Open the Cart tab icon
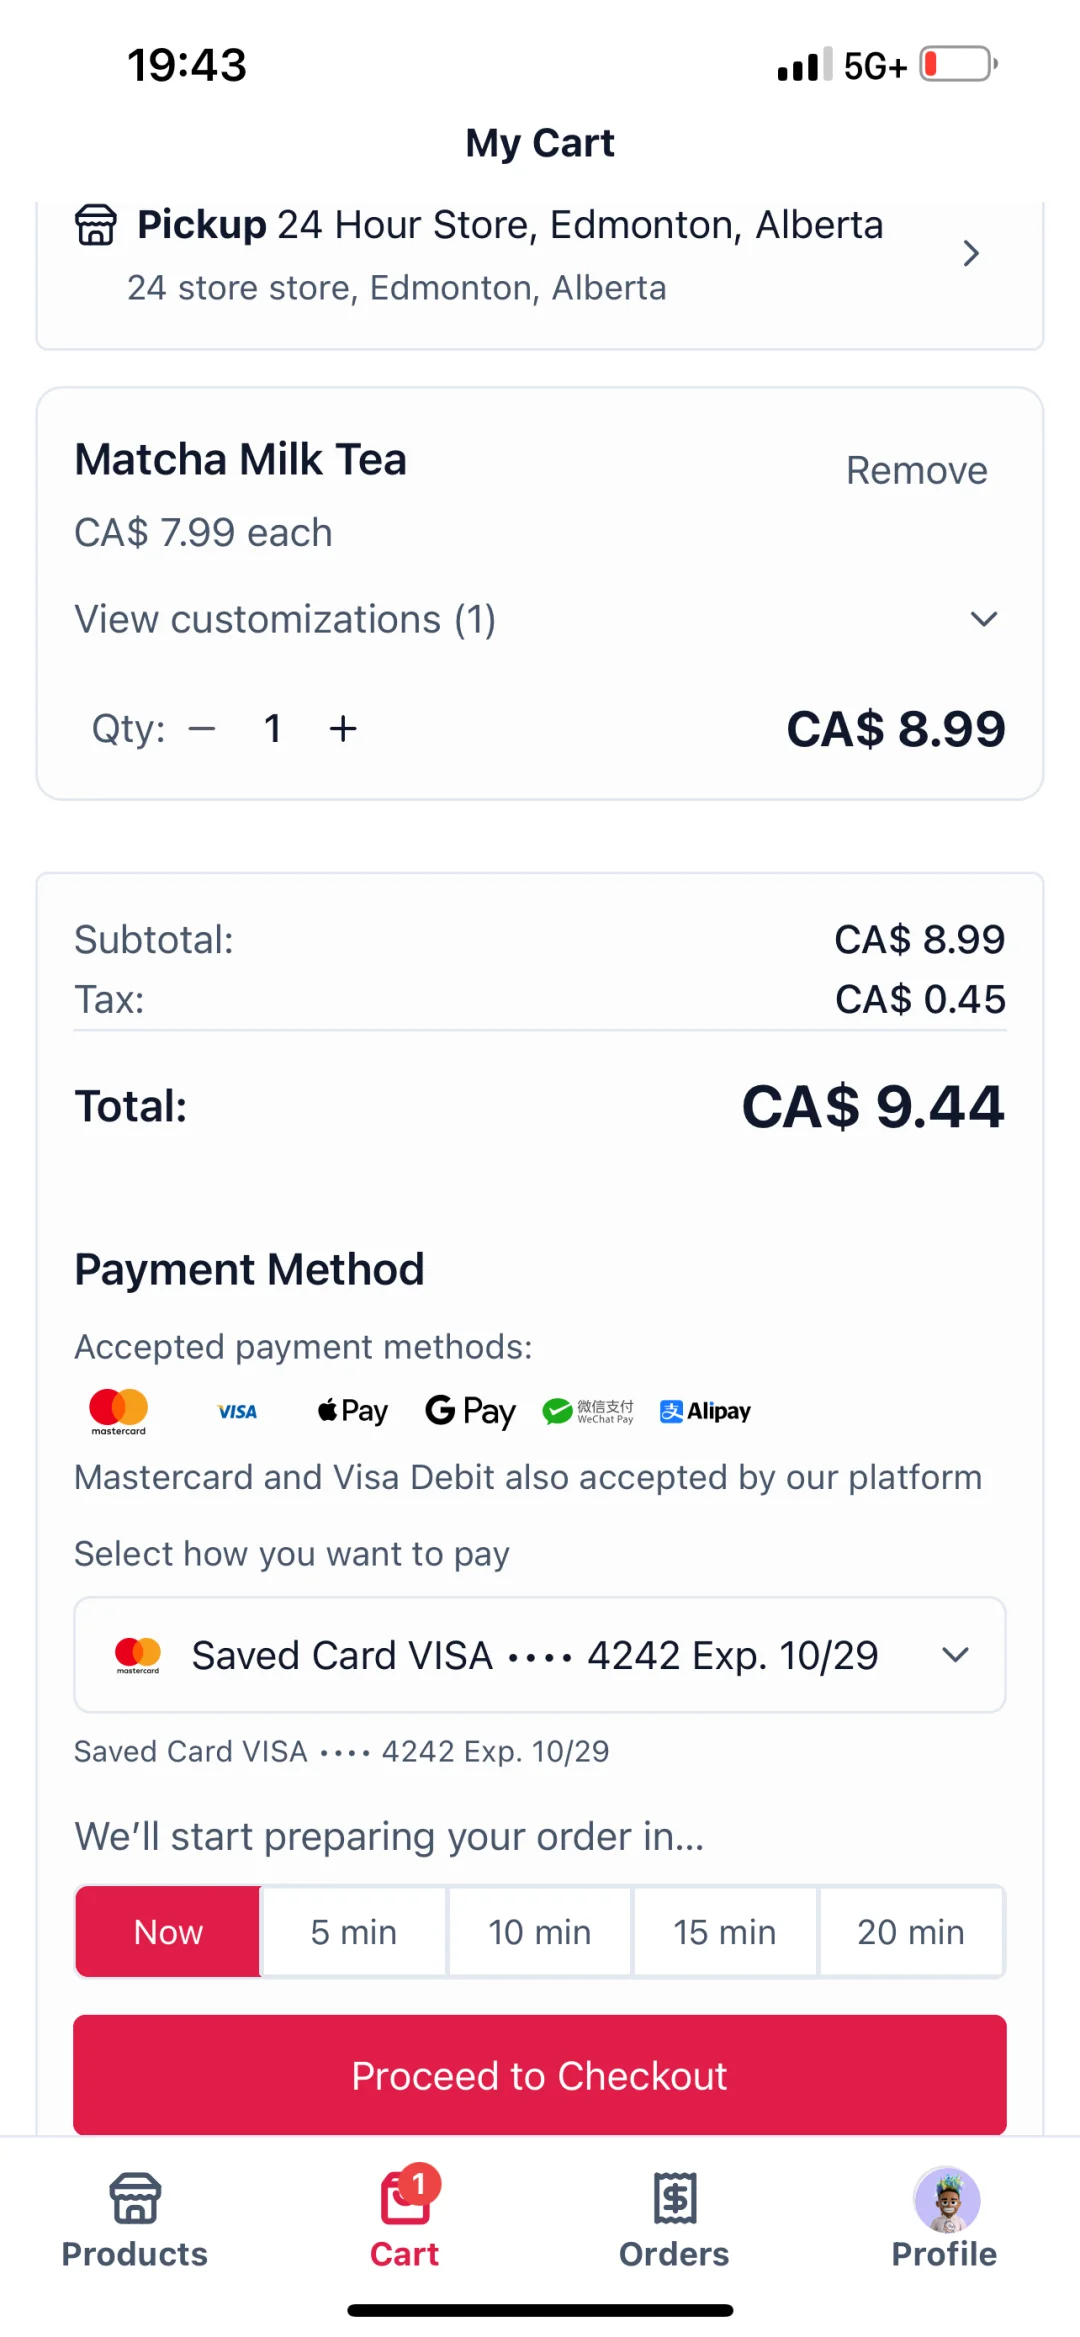 coord(405,2199)
